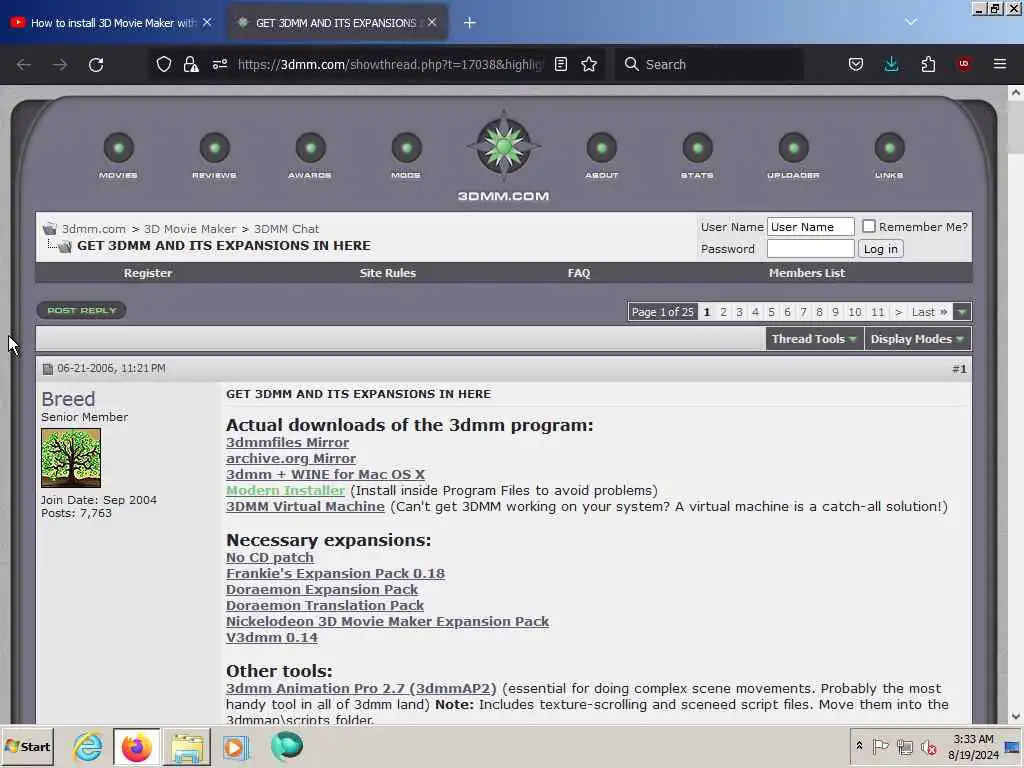
Task: Click in the browser Search box
Action: (709, 64)
